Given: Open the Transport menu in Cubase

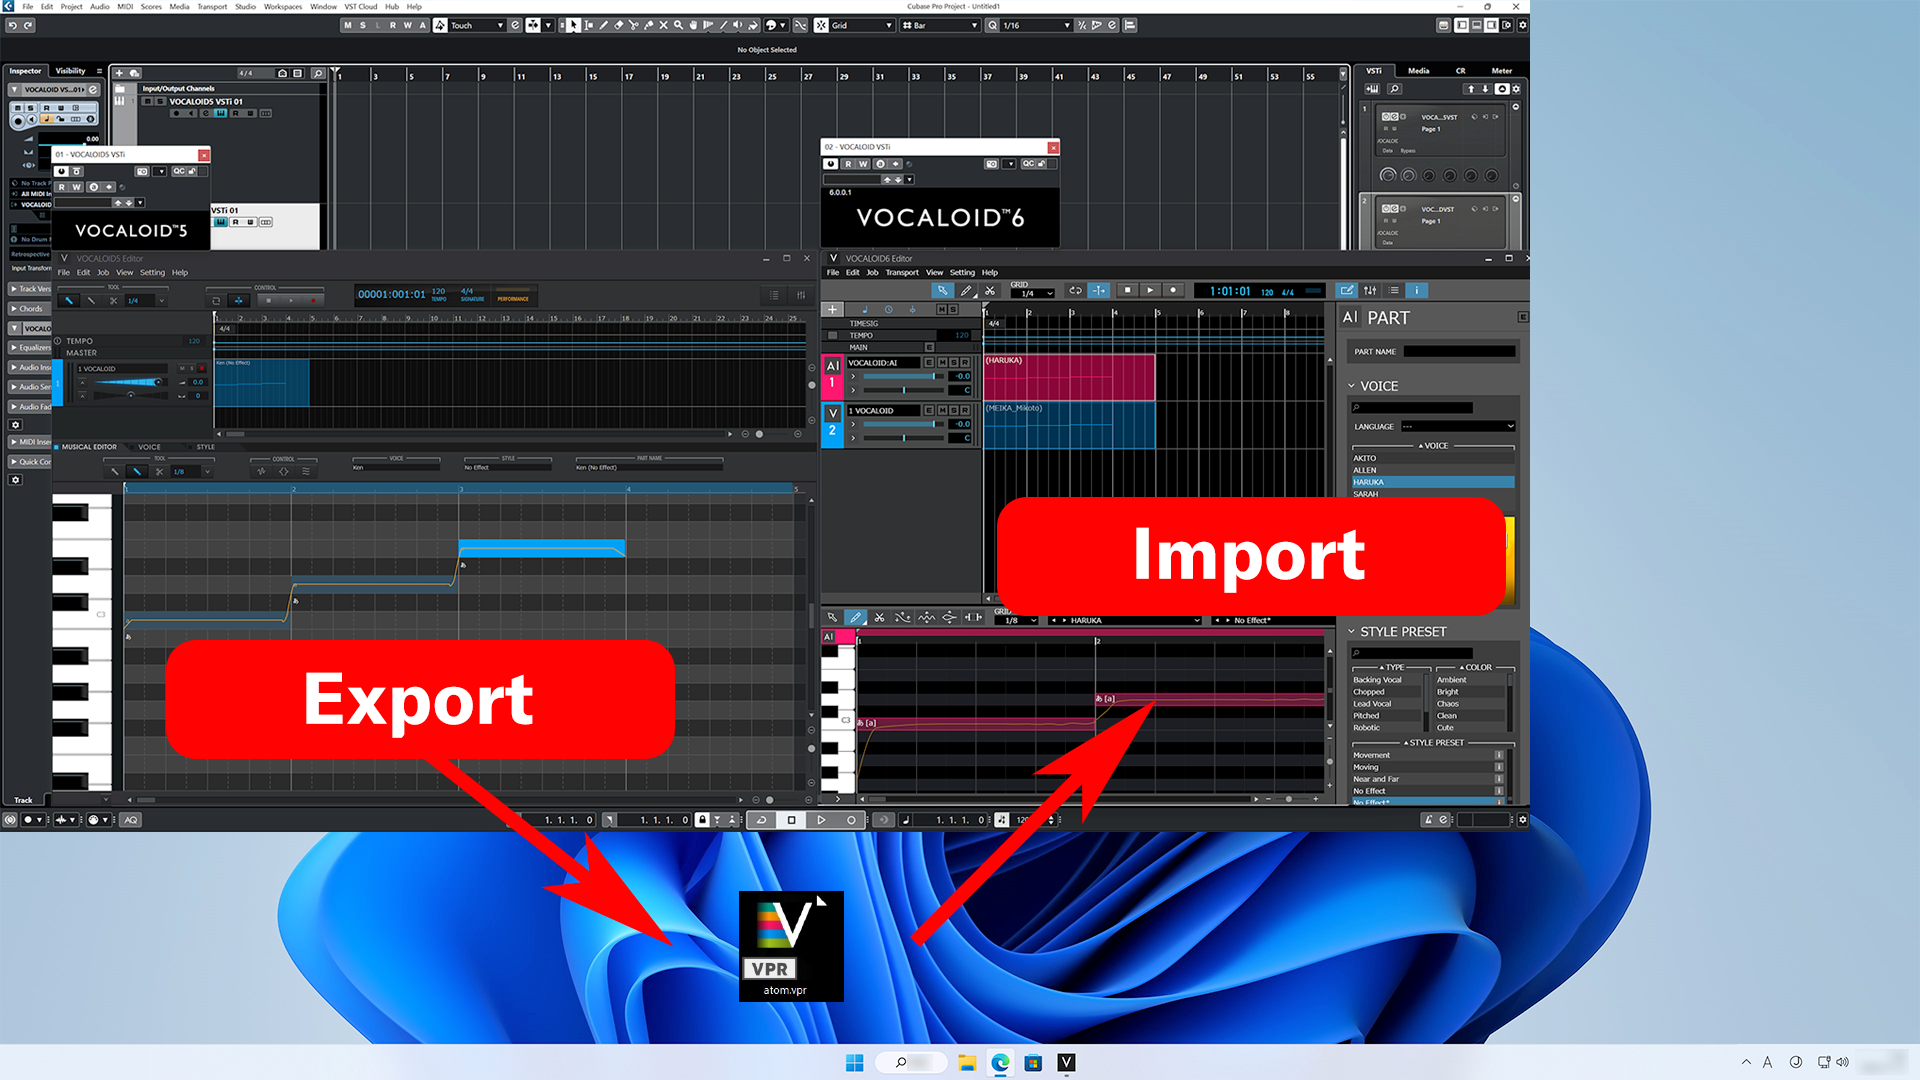Looking at the screenshot, I should pos(212,7).
